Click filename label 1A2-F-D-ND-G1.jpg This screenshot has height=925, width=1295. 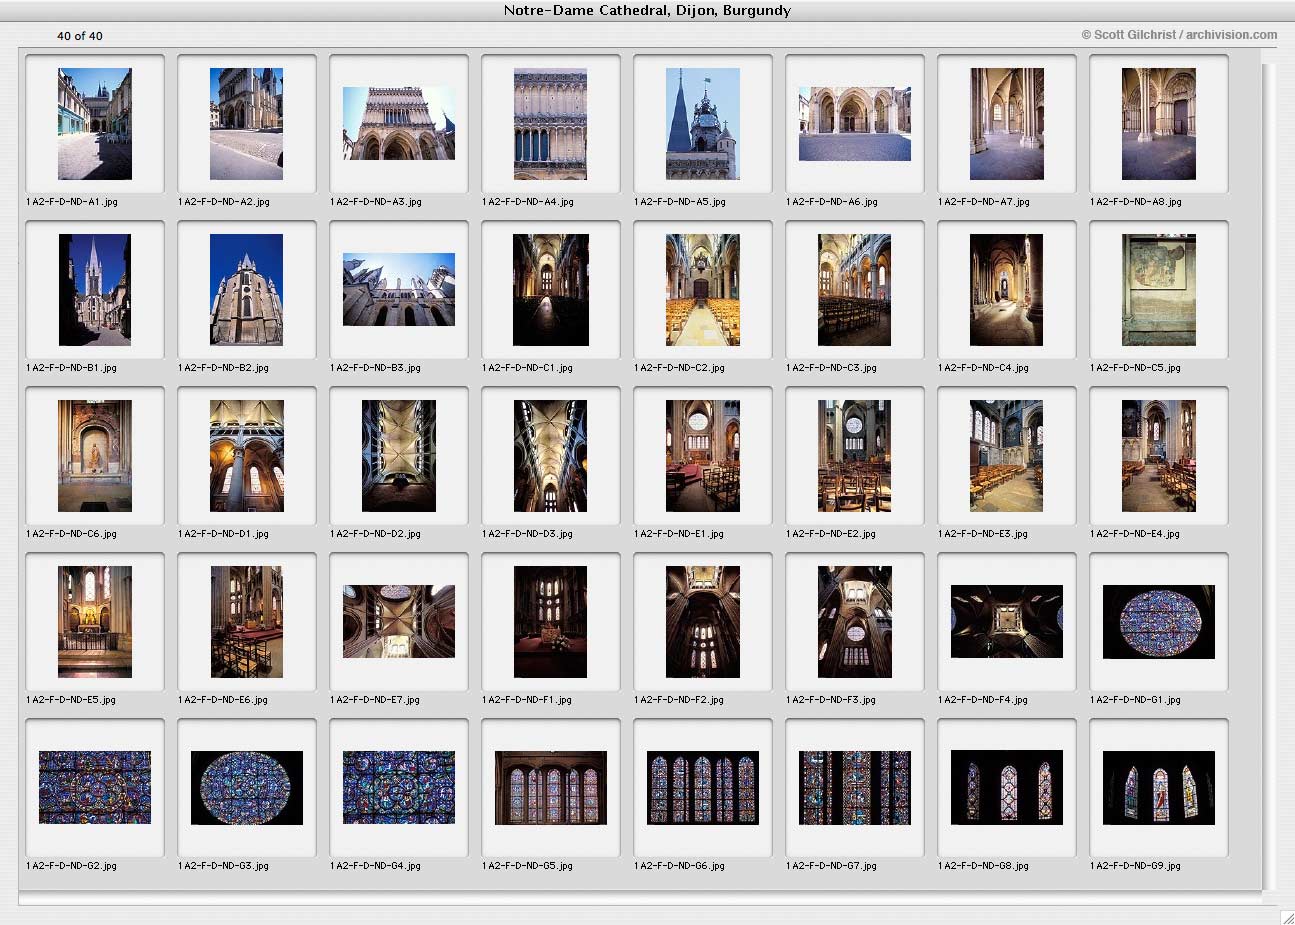point(1135,700)
